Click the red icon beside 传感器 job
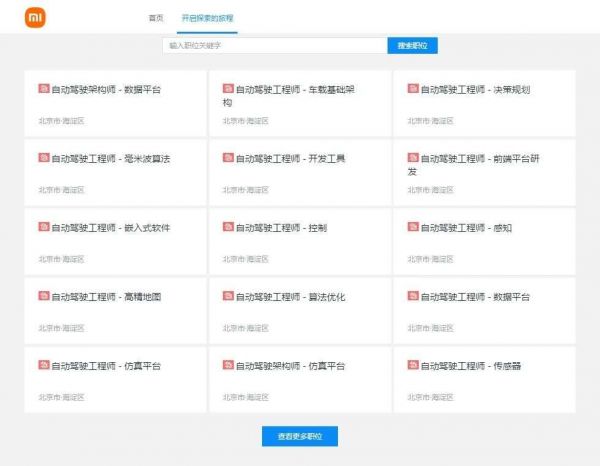The image size is (600, 466). (412, 365)
